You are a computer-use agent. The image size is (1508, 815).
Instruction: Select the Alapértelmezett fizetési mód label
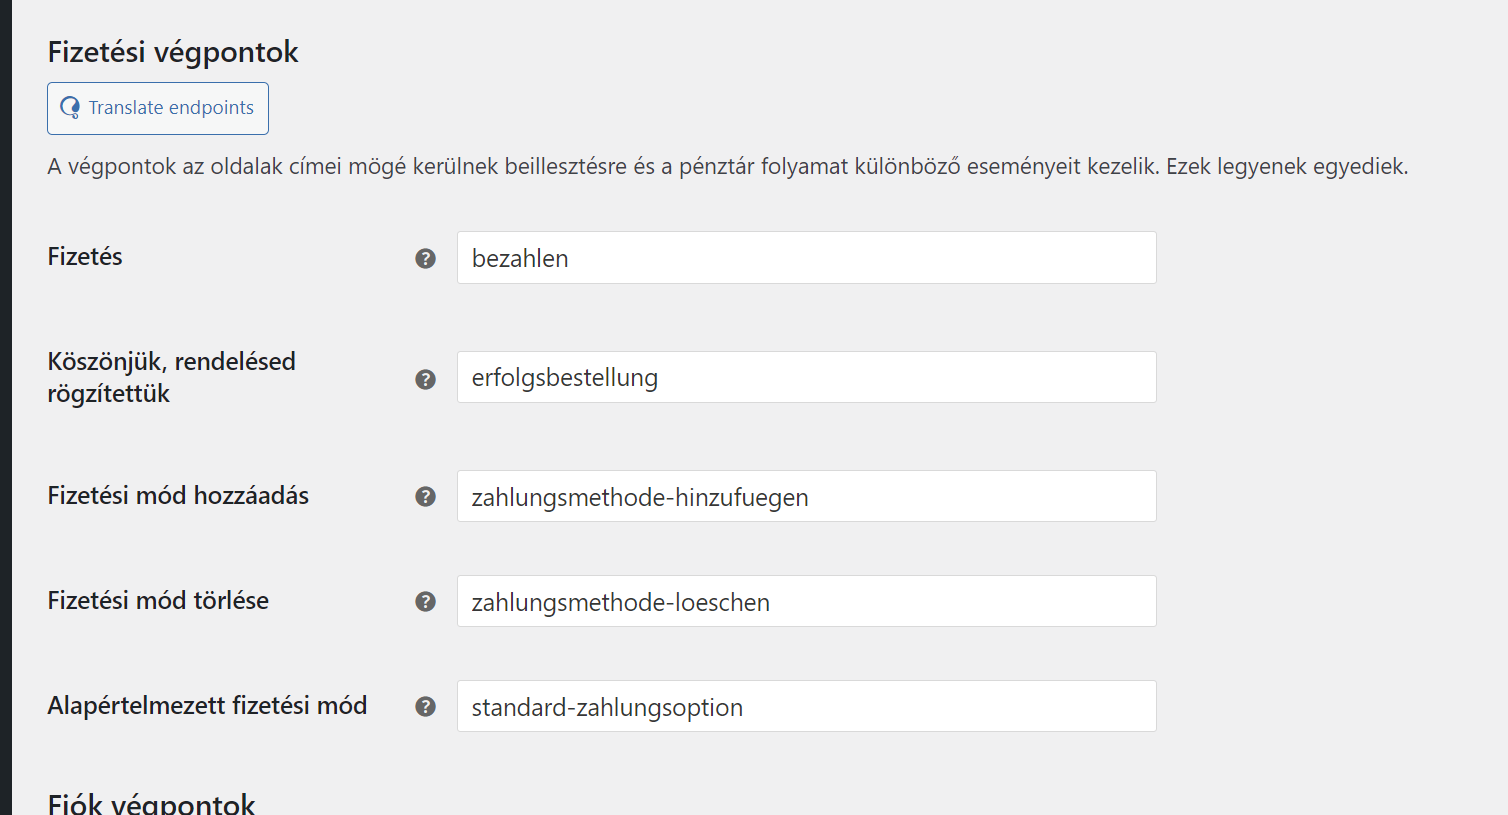tap(207, 706)
